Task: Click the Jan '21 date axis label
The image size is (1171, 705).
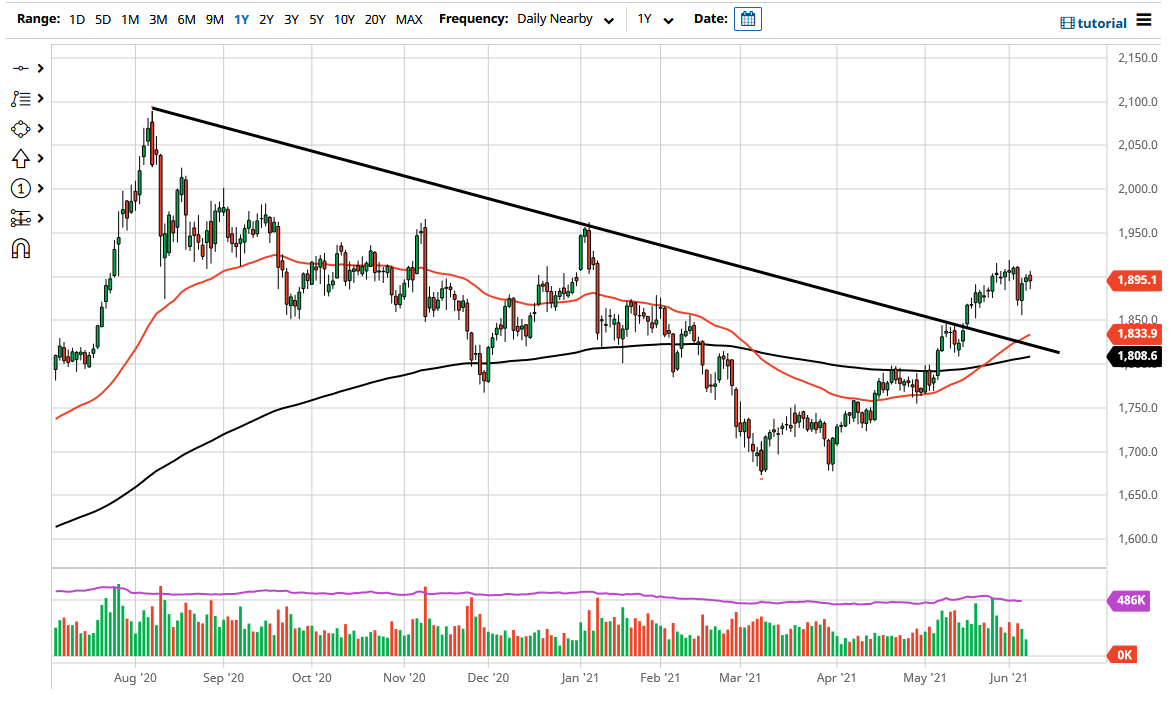Action: 580,678
